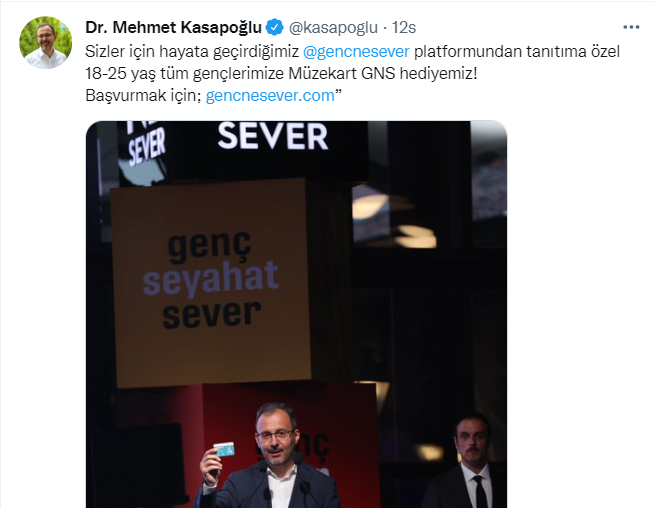Open the @gencnesever mention
The image size is (655, 508).
[356, 52]
